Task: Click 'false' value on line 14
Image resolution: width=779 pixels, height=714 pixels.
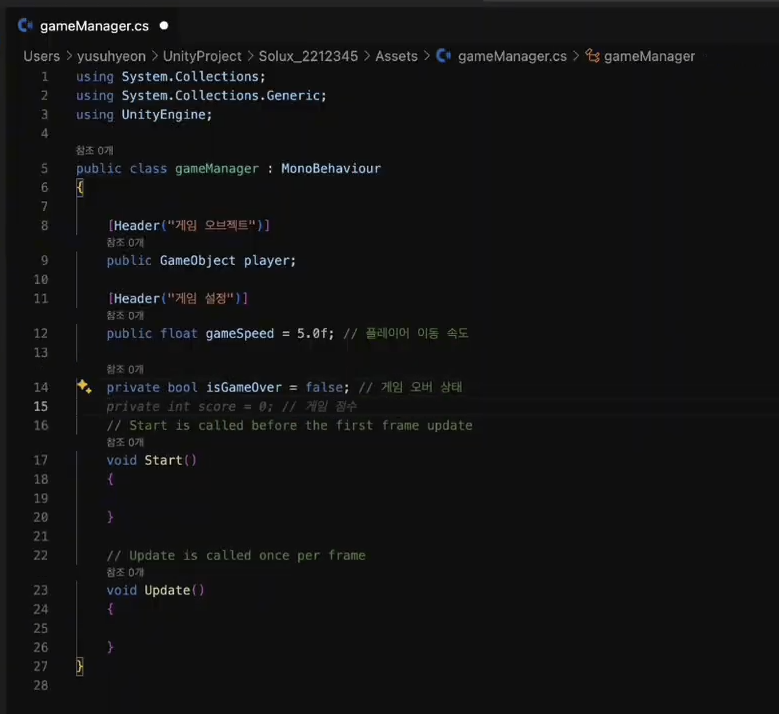Action: [324, 387]
